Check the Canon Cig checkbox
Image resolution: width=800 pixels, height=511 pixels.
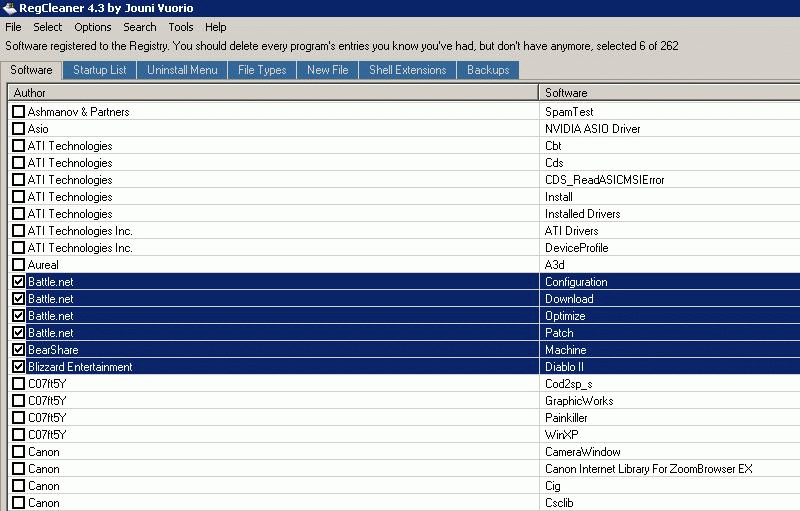tap(18, 486)
